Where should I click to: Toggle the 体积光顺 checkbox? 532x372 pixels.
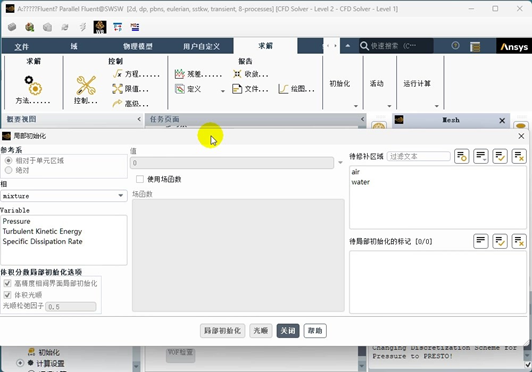click(7, 295)
